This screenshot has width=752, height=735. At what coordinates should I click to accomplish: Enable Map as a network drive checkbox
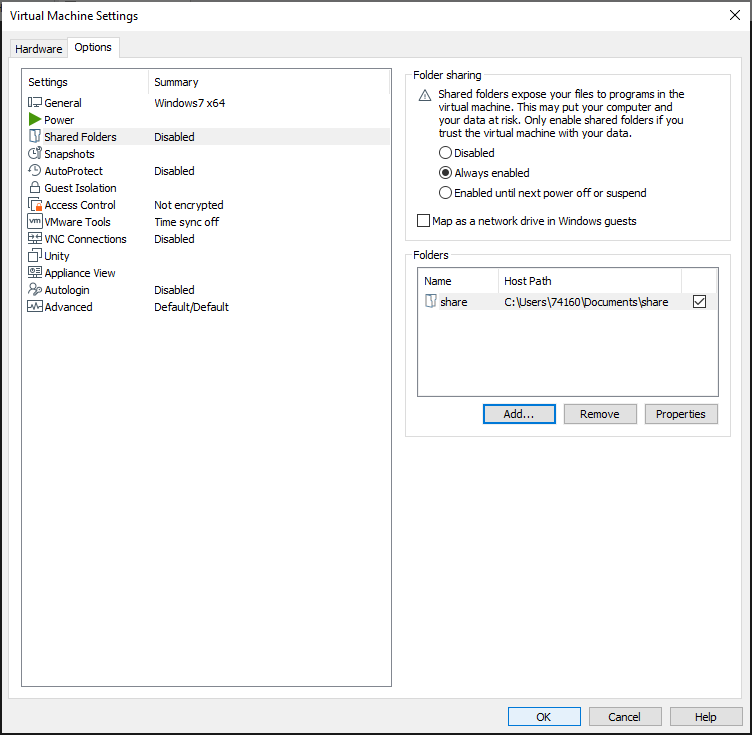coord(423,221)
